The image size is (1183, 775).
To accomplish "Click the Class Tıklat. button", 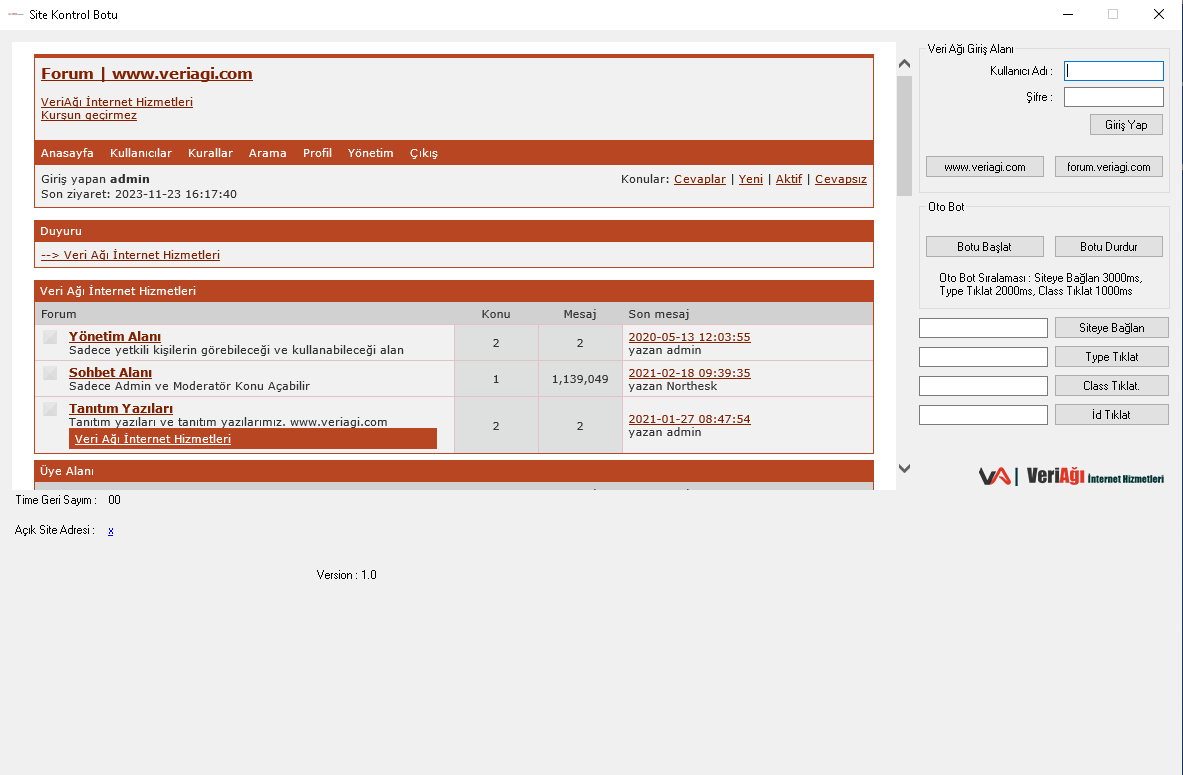I will pos(1111,386).
